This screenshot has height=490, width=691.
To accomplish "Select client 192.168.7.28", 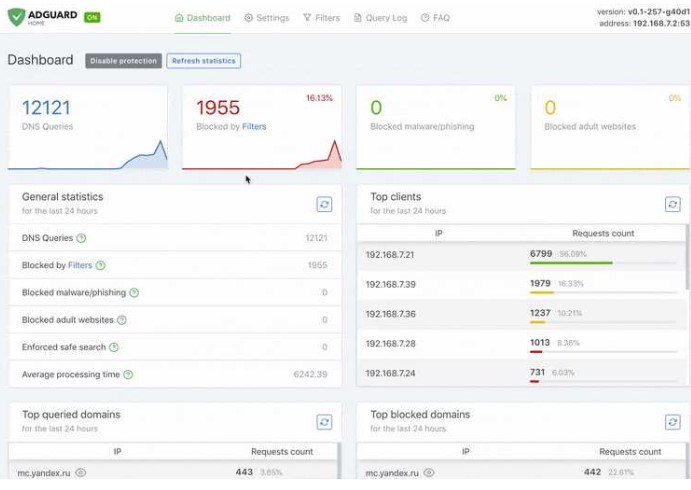I will click(390, 343).
